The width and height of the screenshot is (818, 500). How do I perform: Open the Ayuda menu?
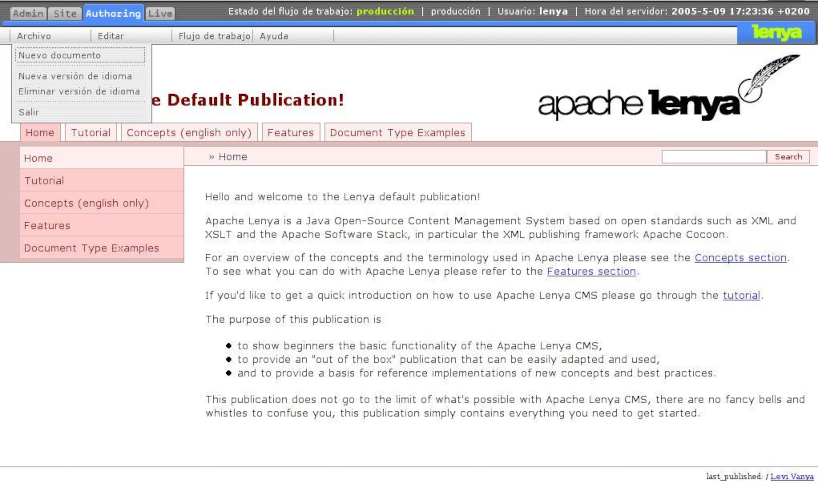point(274,36)
